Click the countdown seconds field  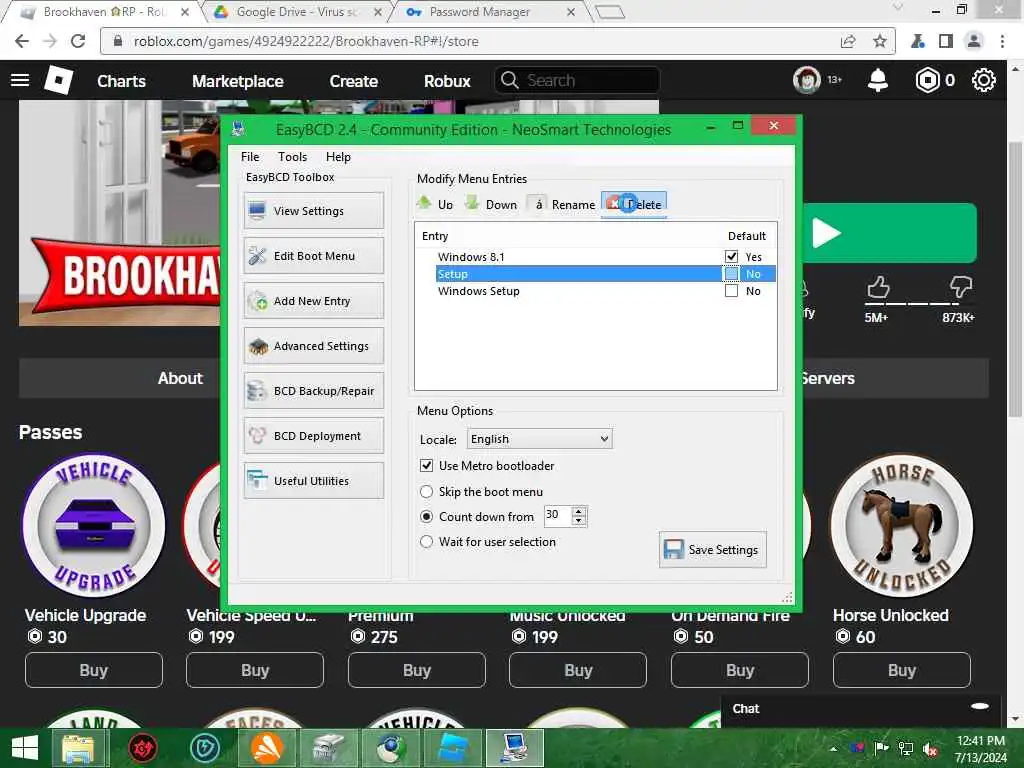(x=557, y=516)
